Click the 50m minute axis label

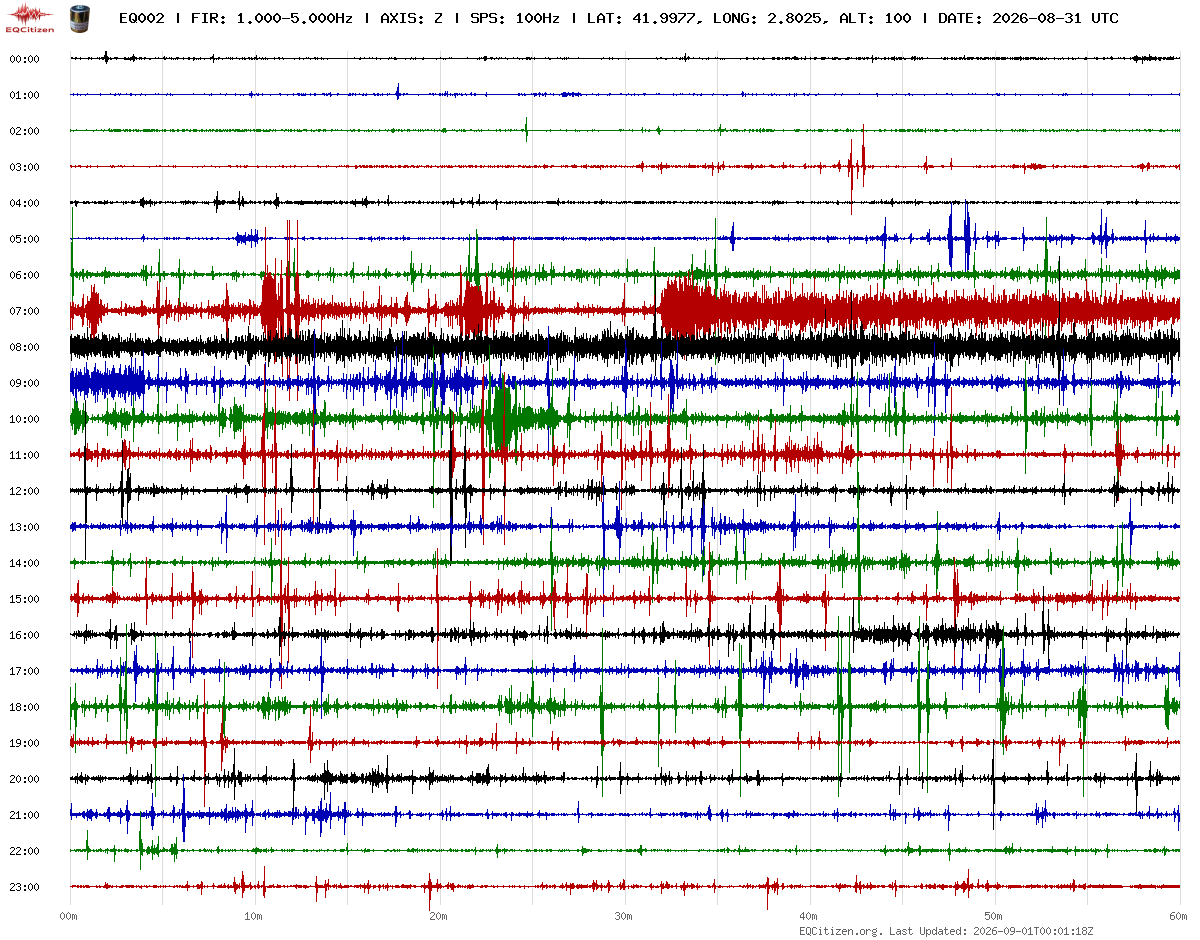pos(993,916)
